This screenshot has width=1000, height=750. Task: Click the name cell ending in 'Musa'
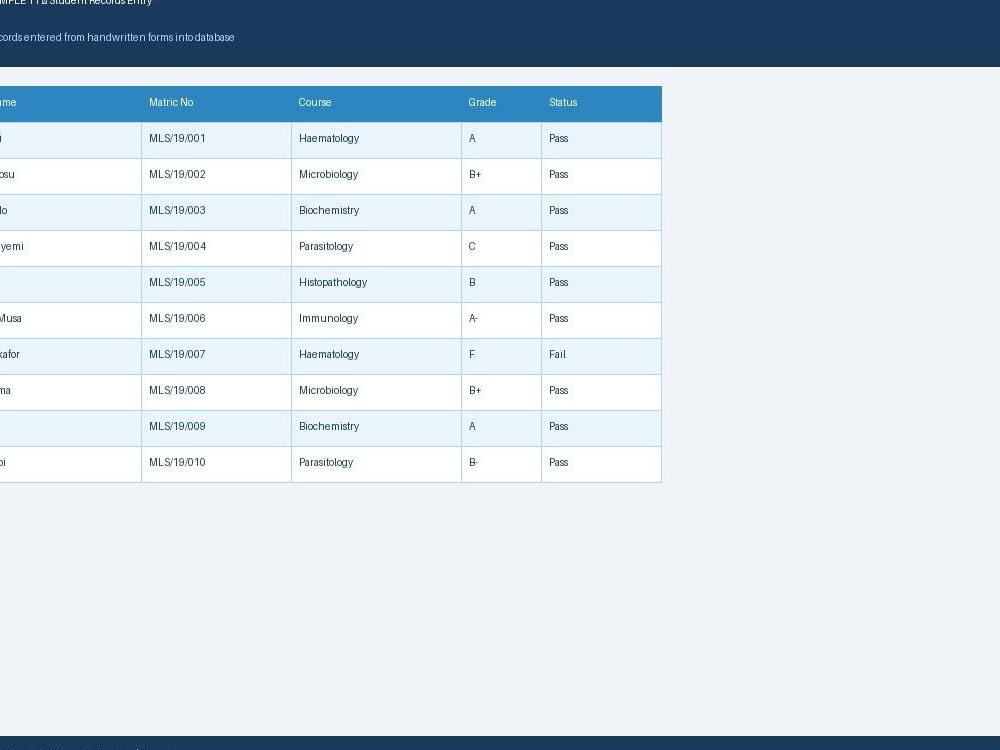pyautogui.click(x=70, y=320)
